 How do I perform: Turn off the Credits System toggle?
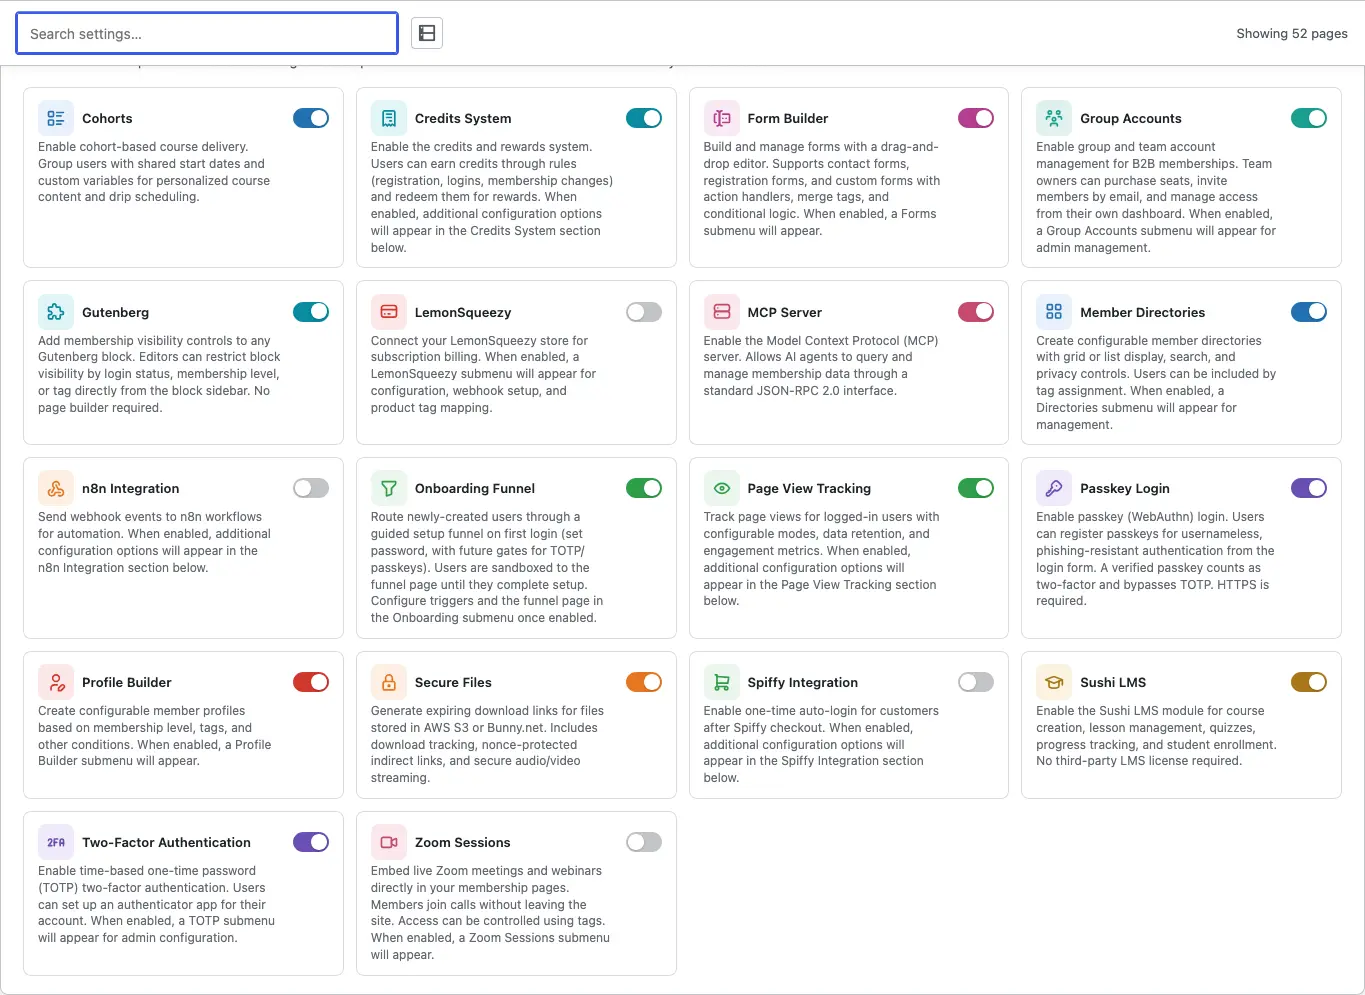coord(644,118)
